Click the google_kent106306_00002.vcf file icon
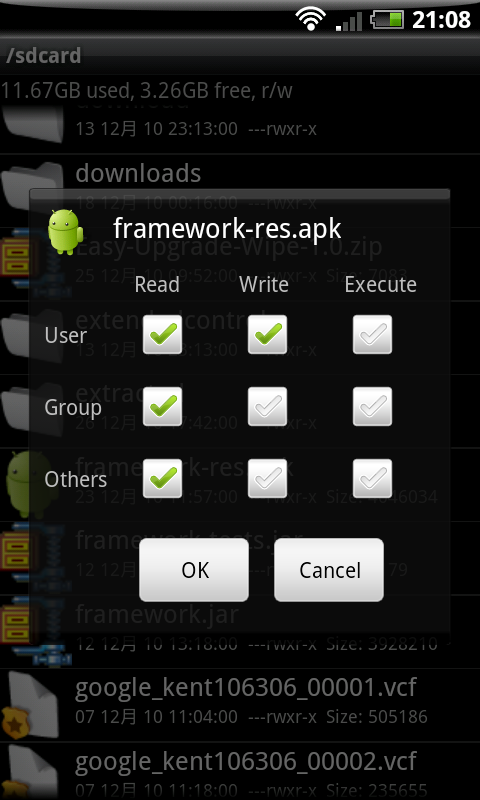 [x=31, y=772]
